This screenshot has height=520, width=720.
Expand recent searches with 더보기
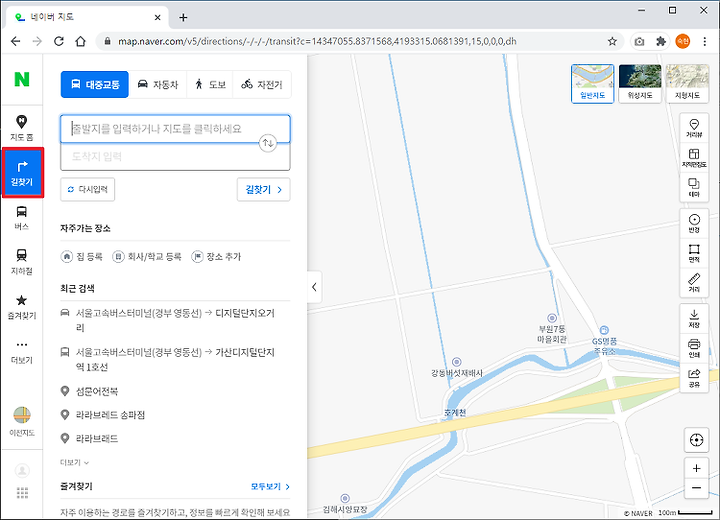tap(74, 463)
